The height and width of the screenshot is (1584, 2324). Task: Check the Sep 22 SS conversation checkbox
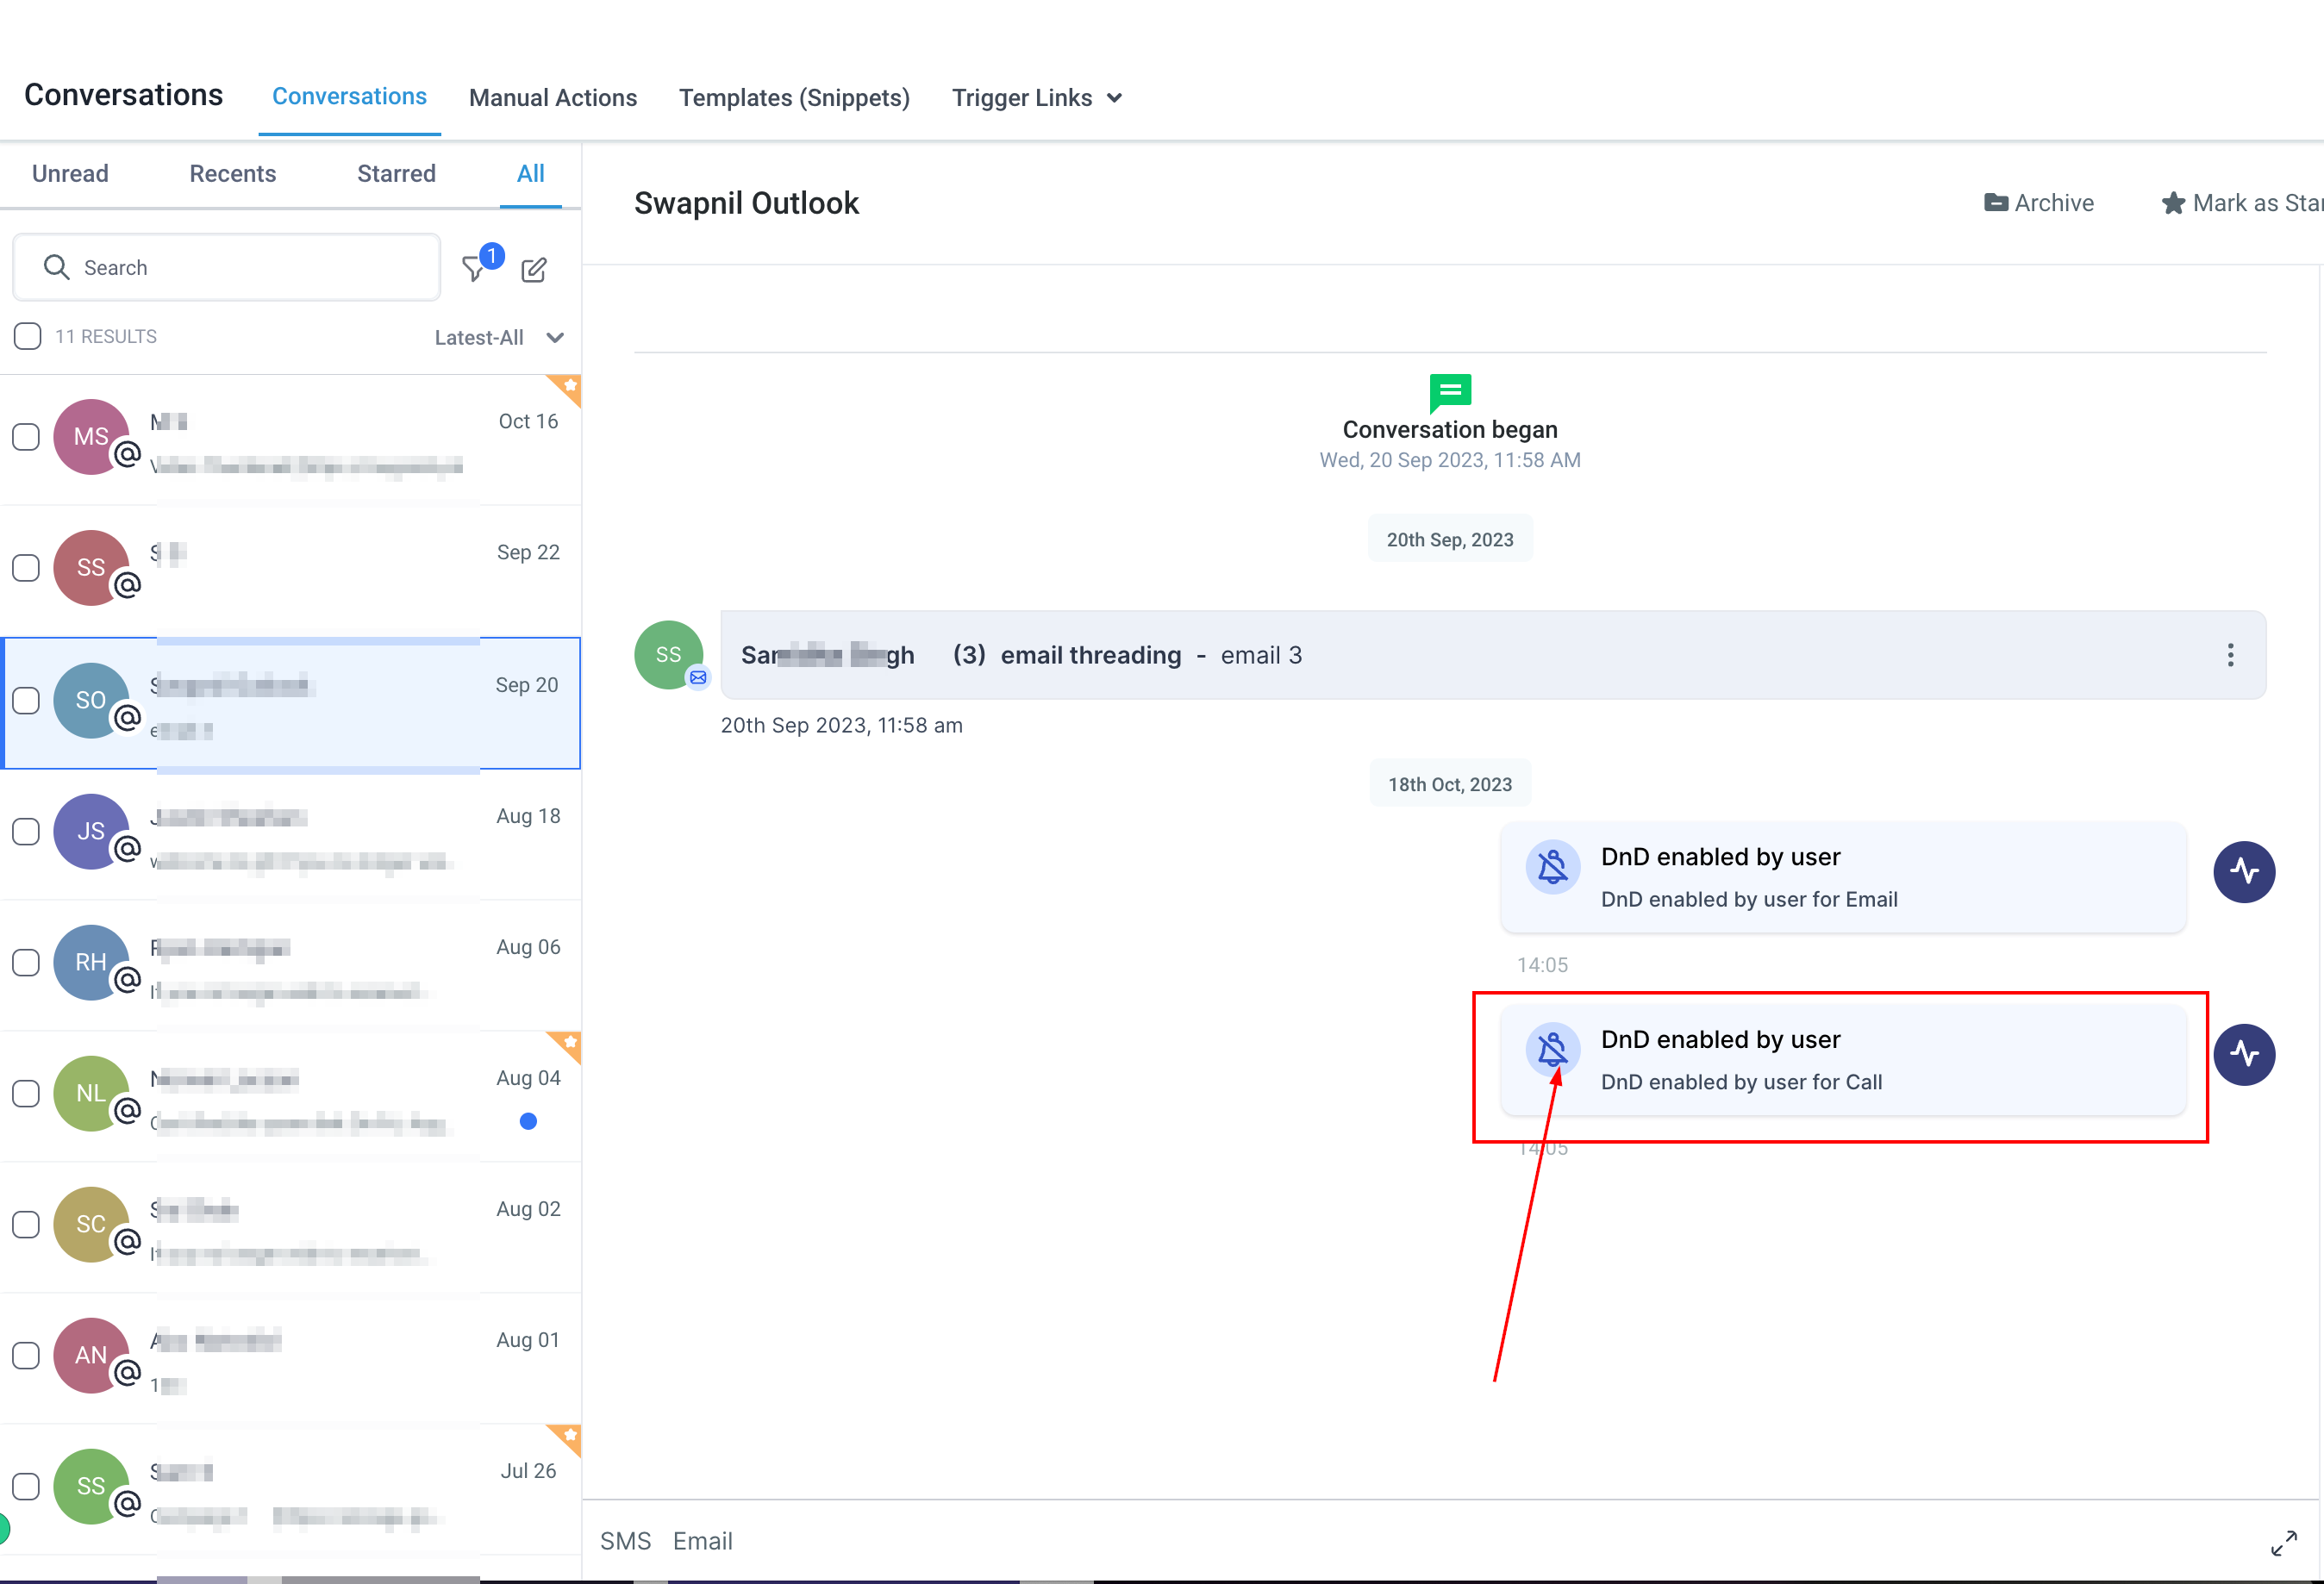[26, 568]
